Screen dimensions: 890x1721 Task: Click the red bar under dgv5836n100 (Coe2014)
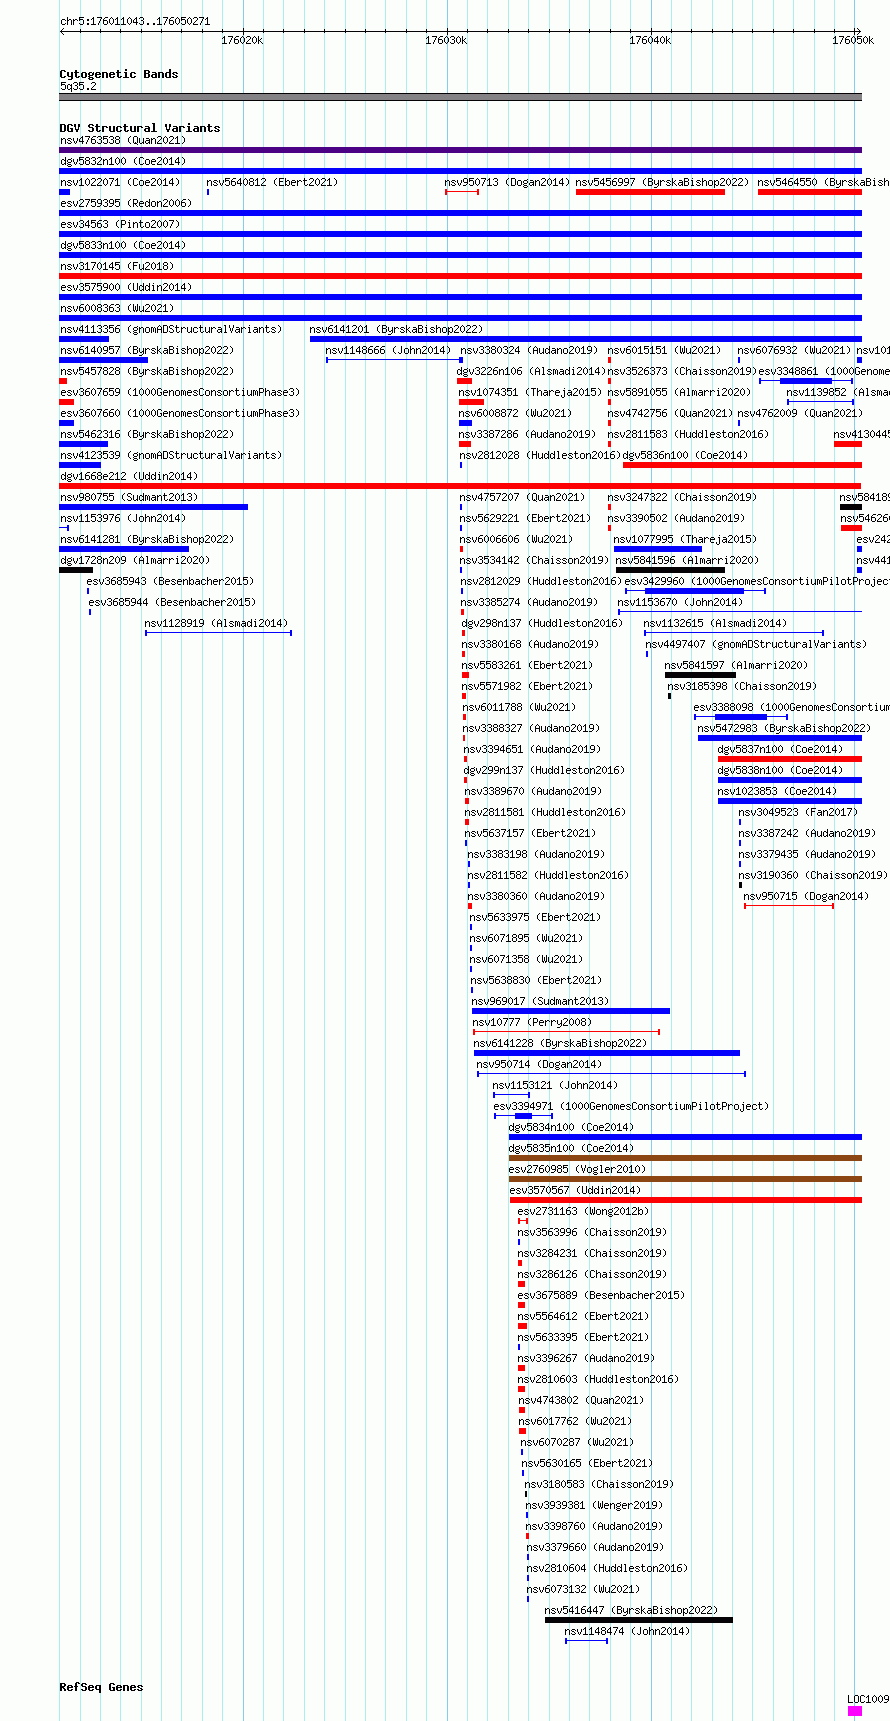pos(742,465)
